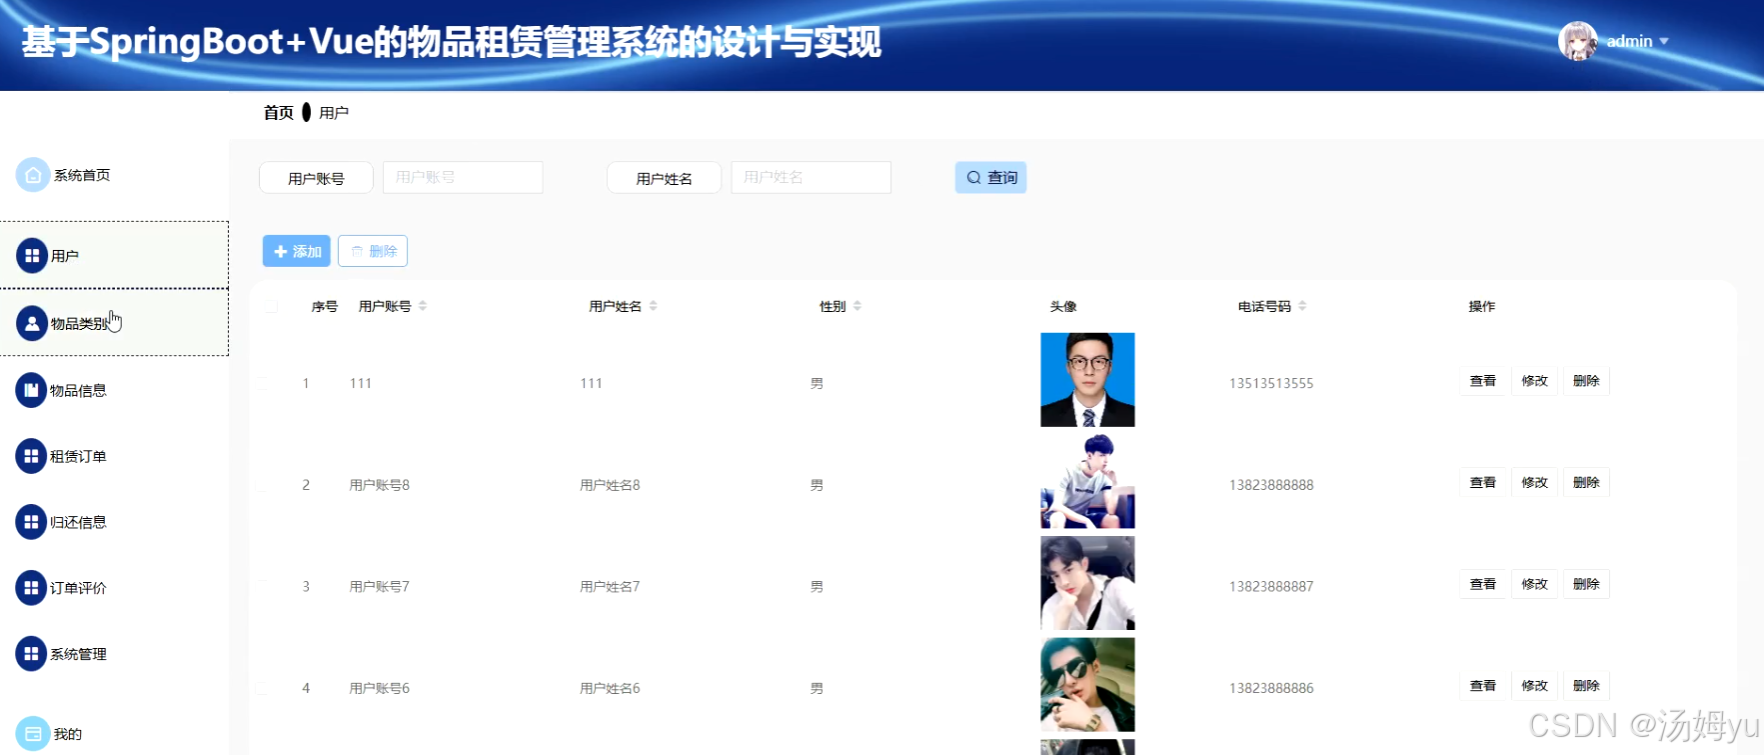Click the 物品信息 sidebar icon

31,390
